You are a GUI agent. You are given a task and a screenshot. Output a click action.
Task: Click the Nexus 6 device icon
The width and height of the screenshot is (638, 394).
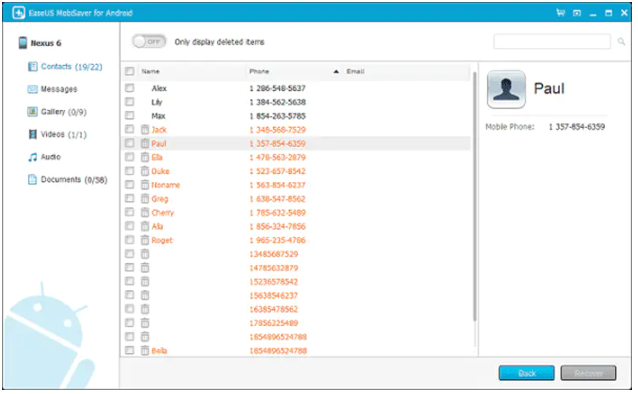23,43
